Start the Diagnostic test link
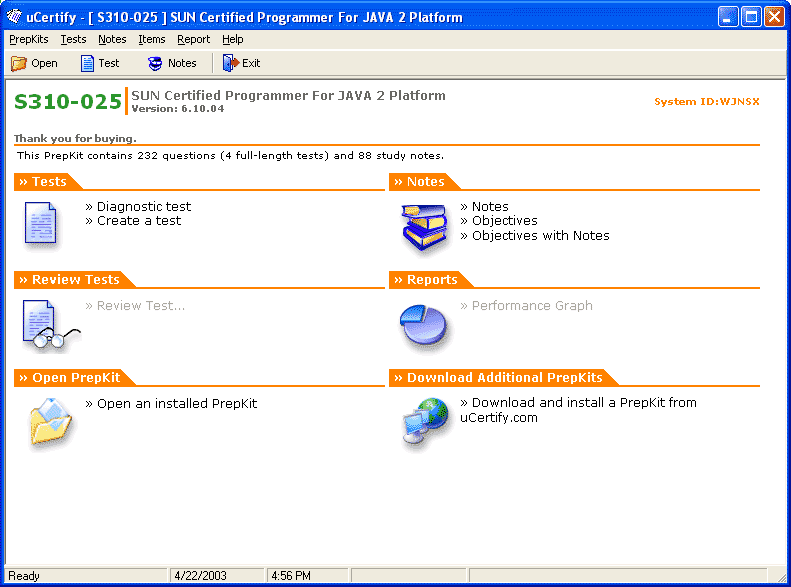Viewport: 791px width, 587px height. [x=138, y=206]
